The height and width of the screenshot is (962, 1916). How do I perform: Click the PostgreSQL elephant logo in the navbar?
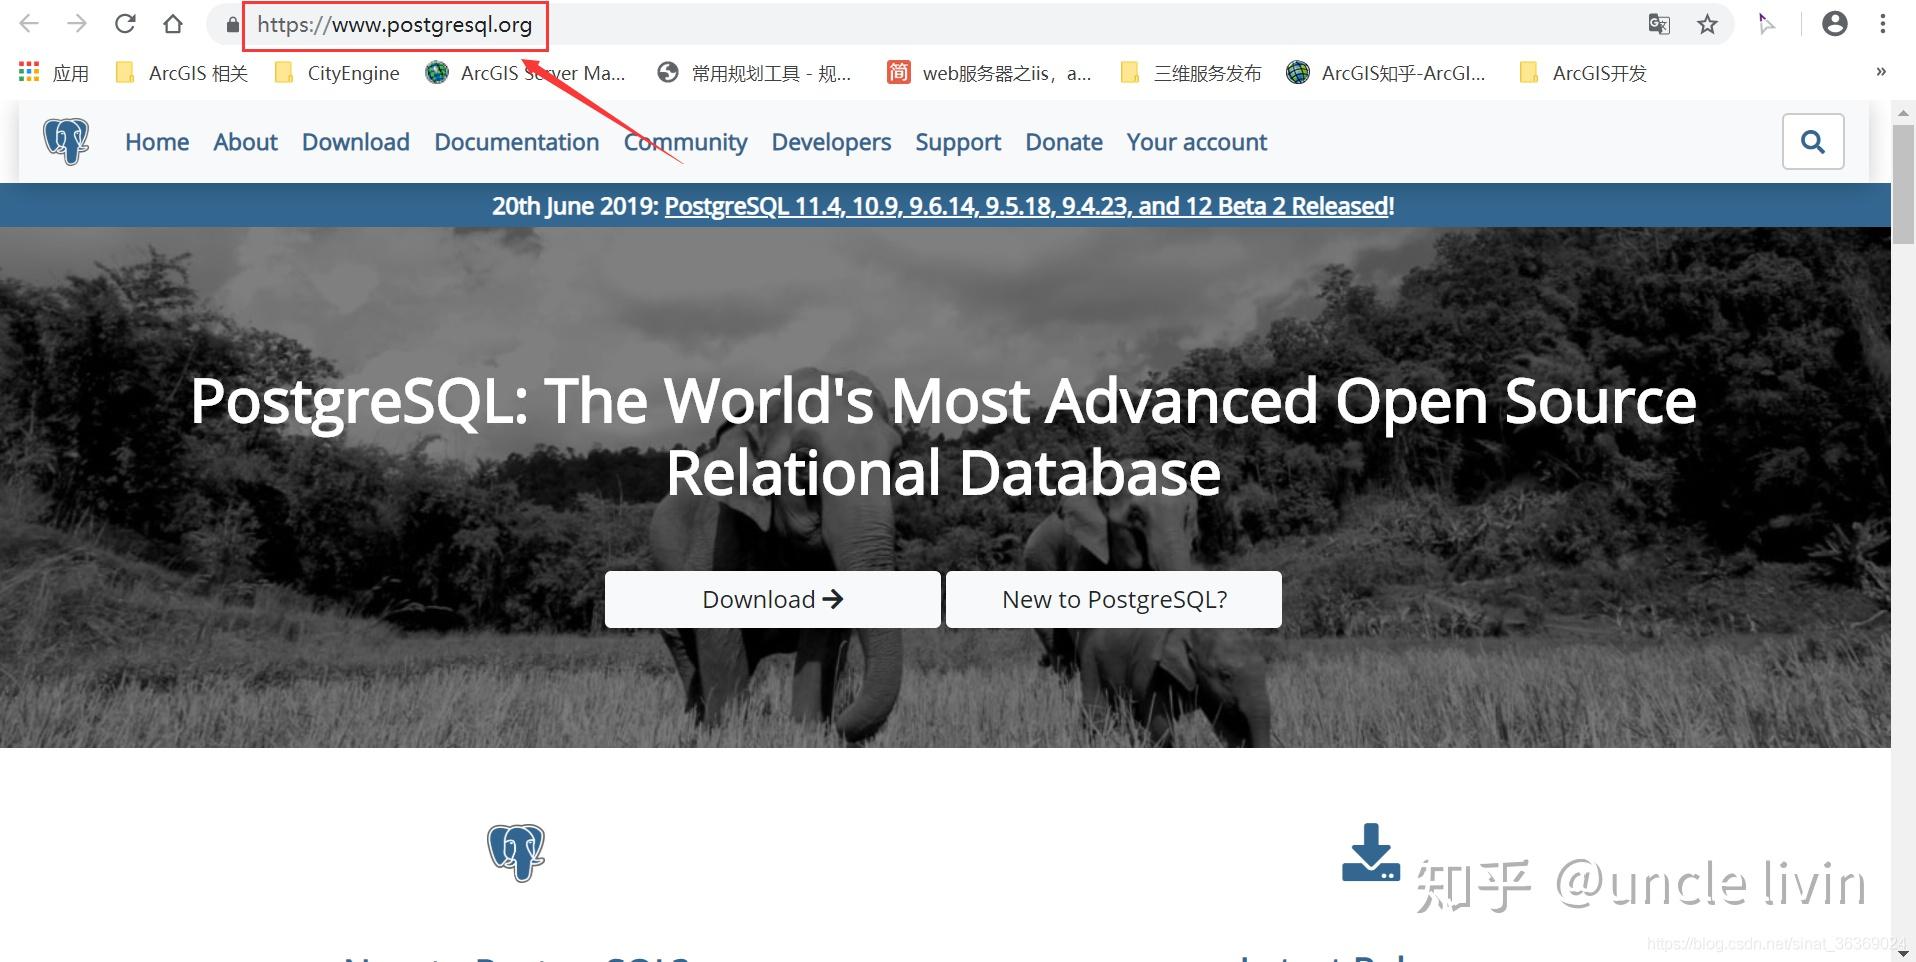click(x=64, y=141)
